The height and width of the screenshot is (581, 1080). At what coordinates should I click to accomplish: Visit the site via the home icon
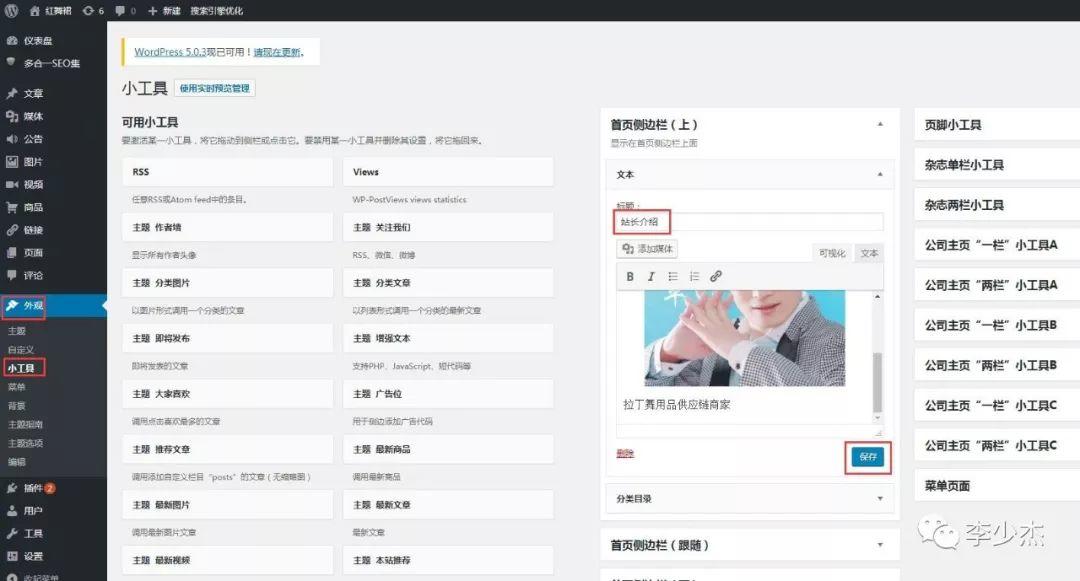tap(34, 10)
